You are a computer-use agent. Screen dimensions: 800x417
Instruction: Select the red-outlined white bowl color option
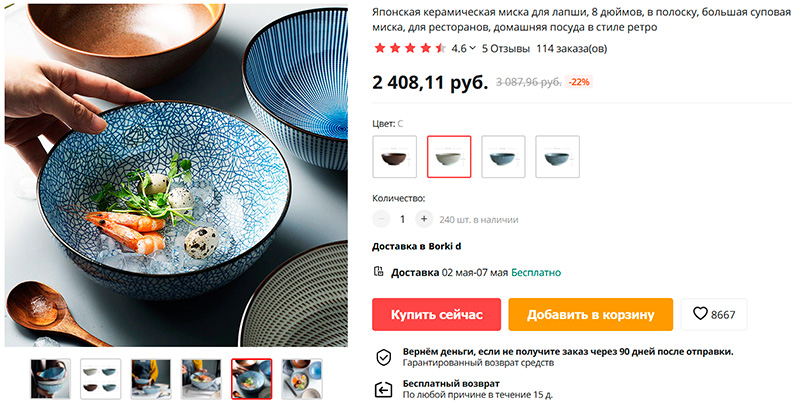[x=449, y=157]
